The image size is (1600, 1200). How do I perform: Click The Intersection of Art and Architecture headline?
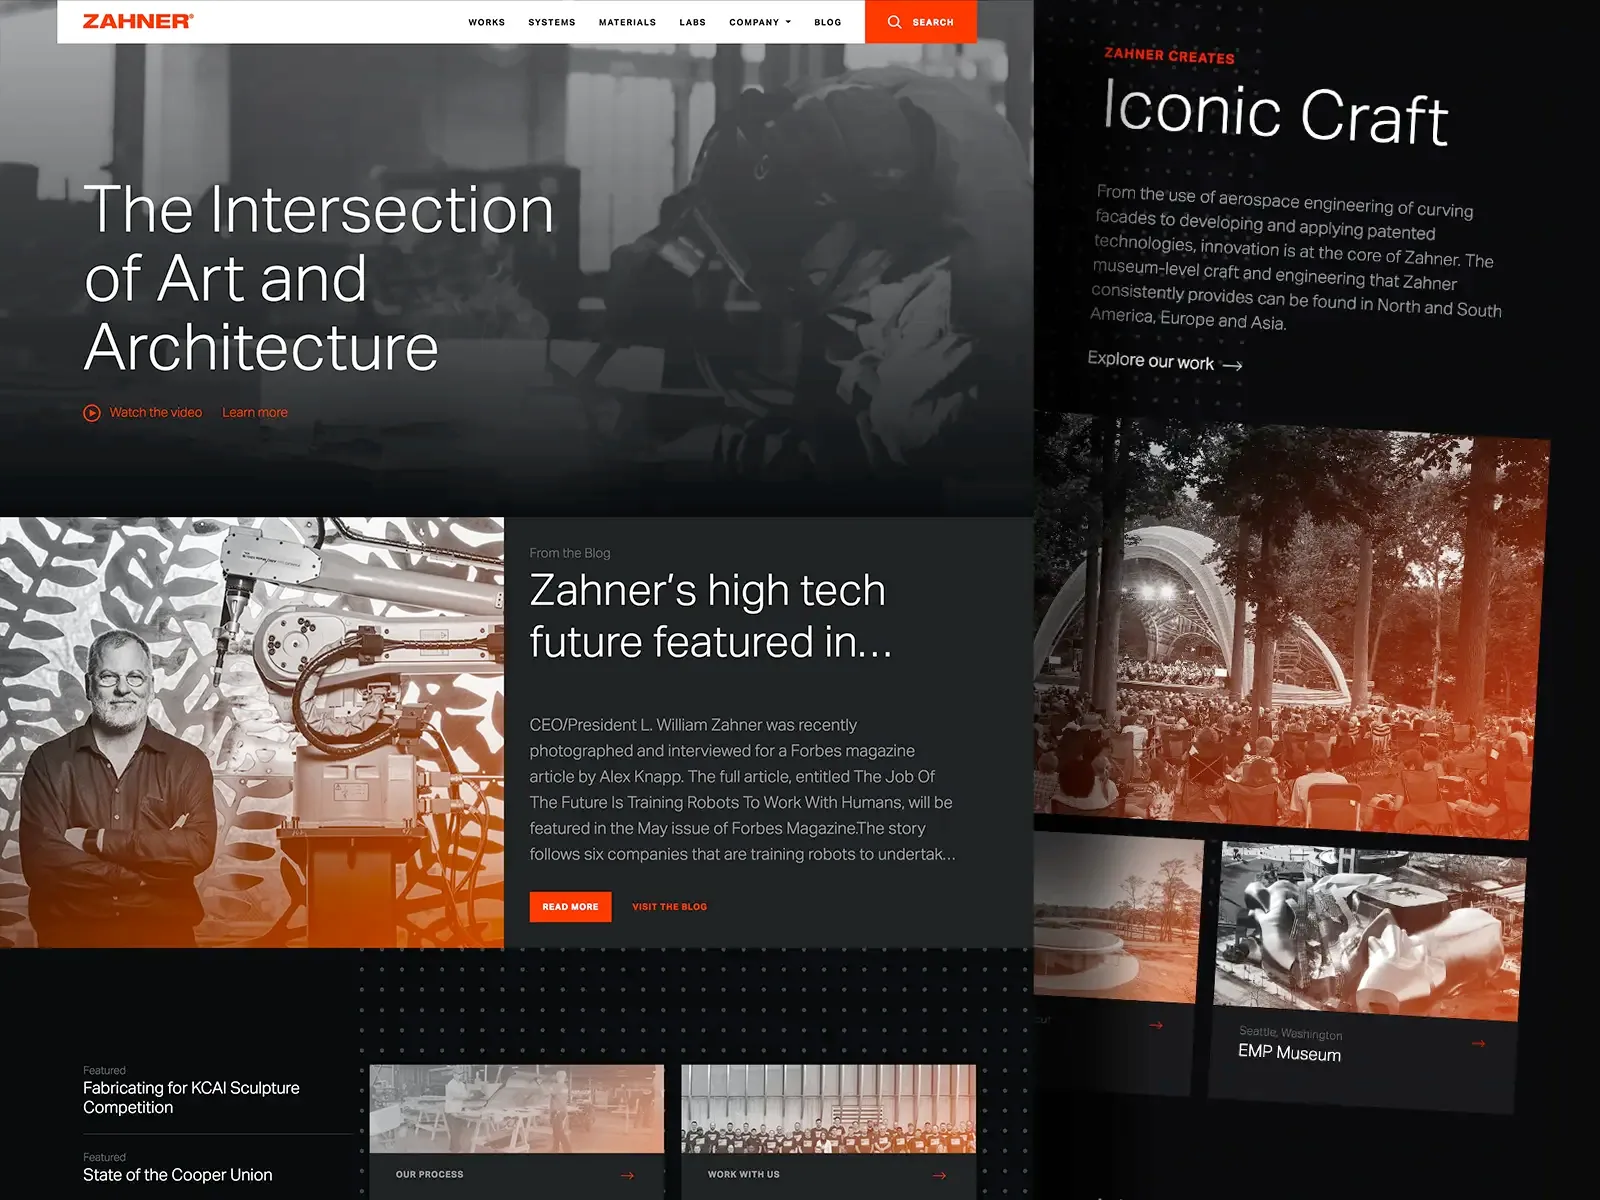tap(319, 278)
